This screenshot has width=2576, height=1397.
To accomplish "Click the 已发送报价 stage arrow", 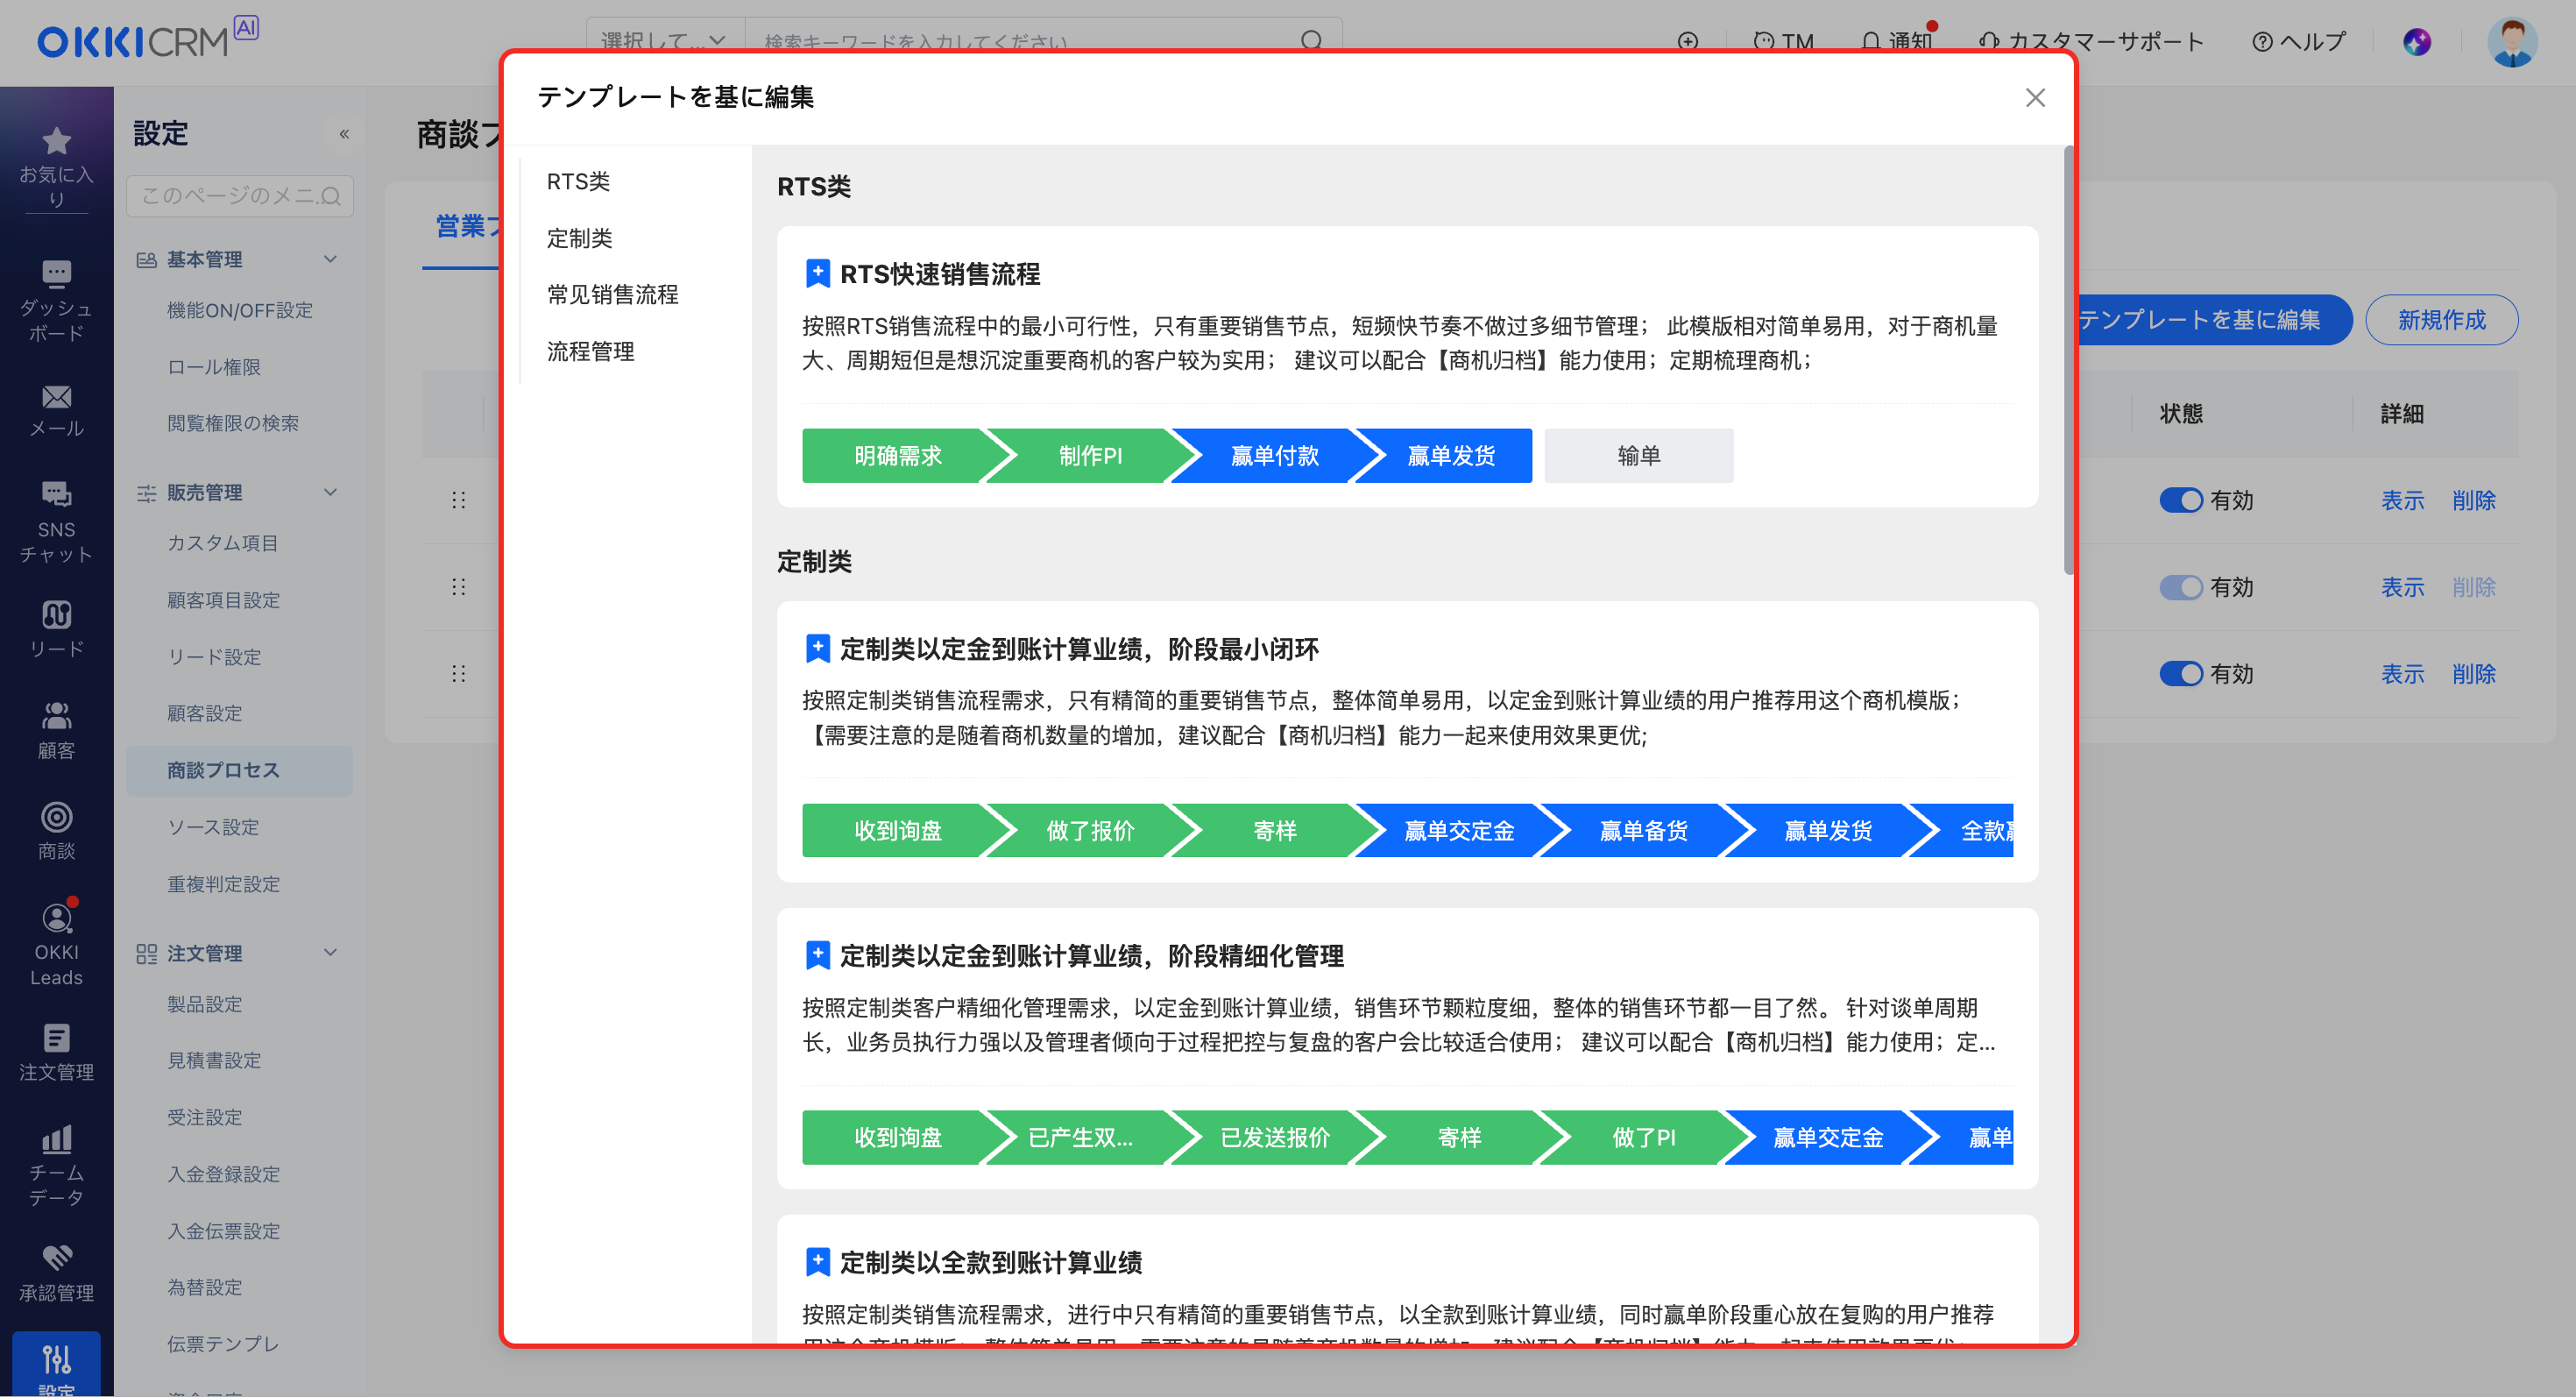I will pyautogui.click(x=1274, y=1138).
